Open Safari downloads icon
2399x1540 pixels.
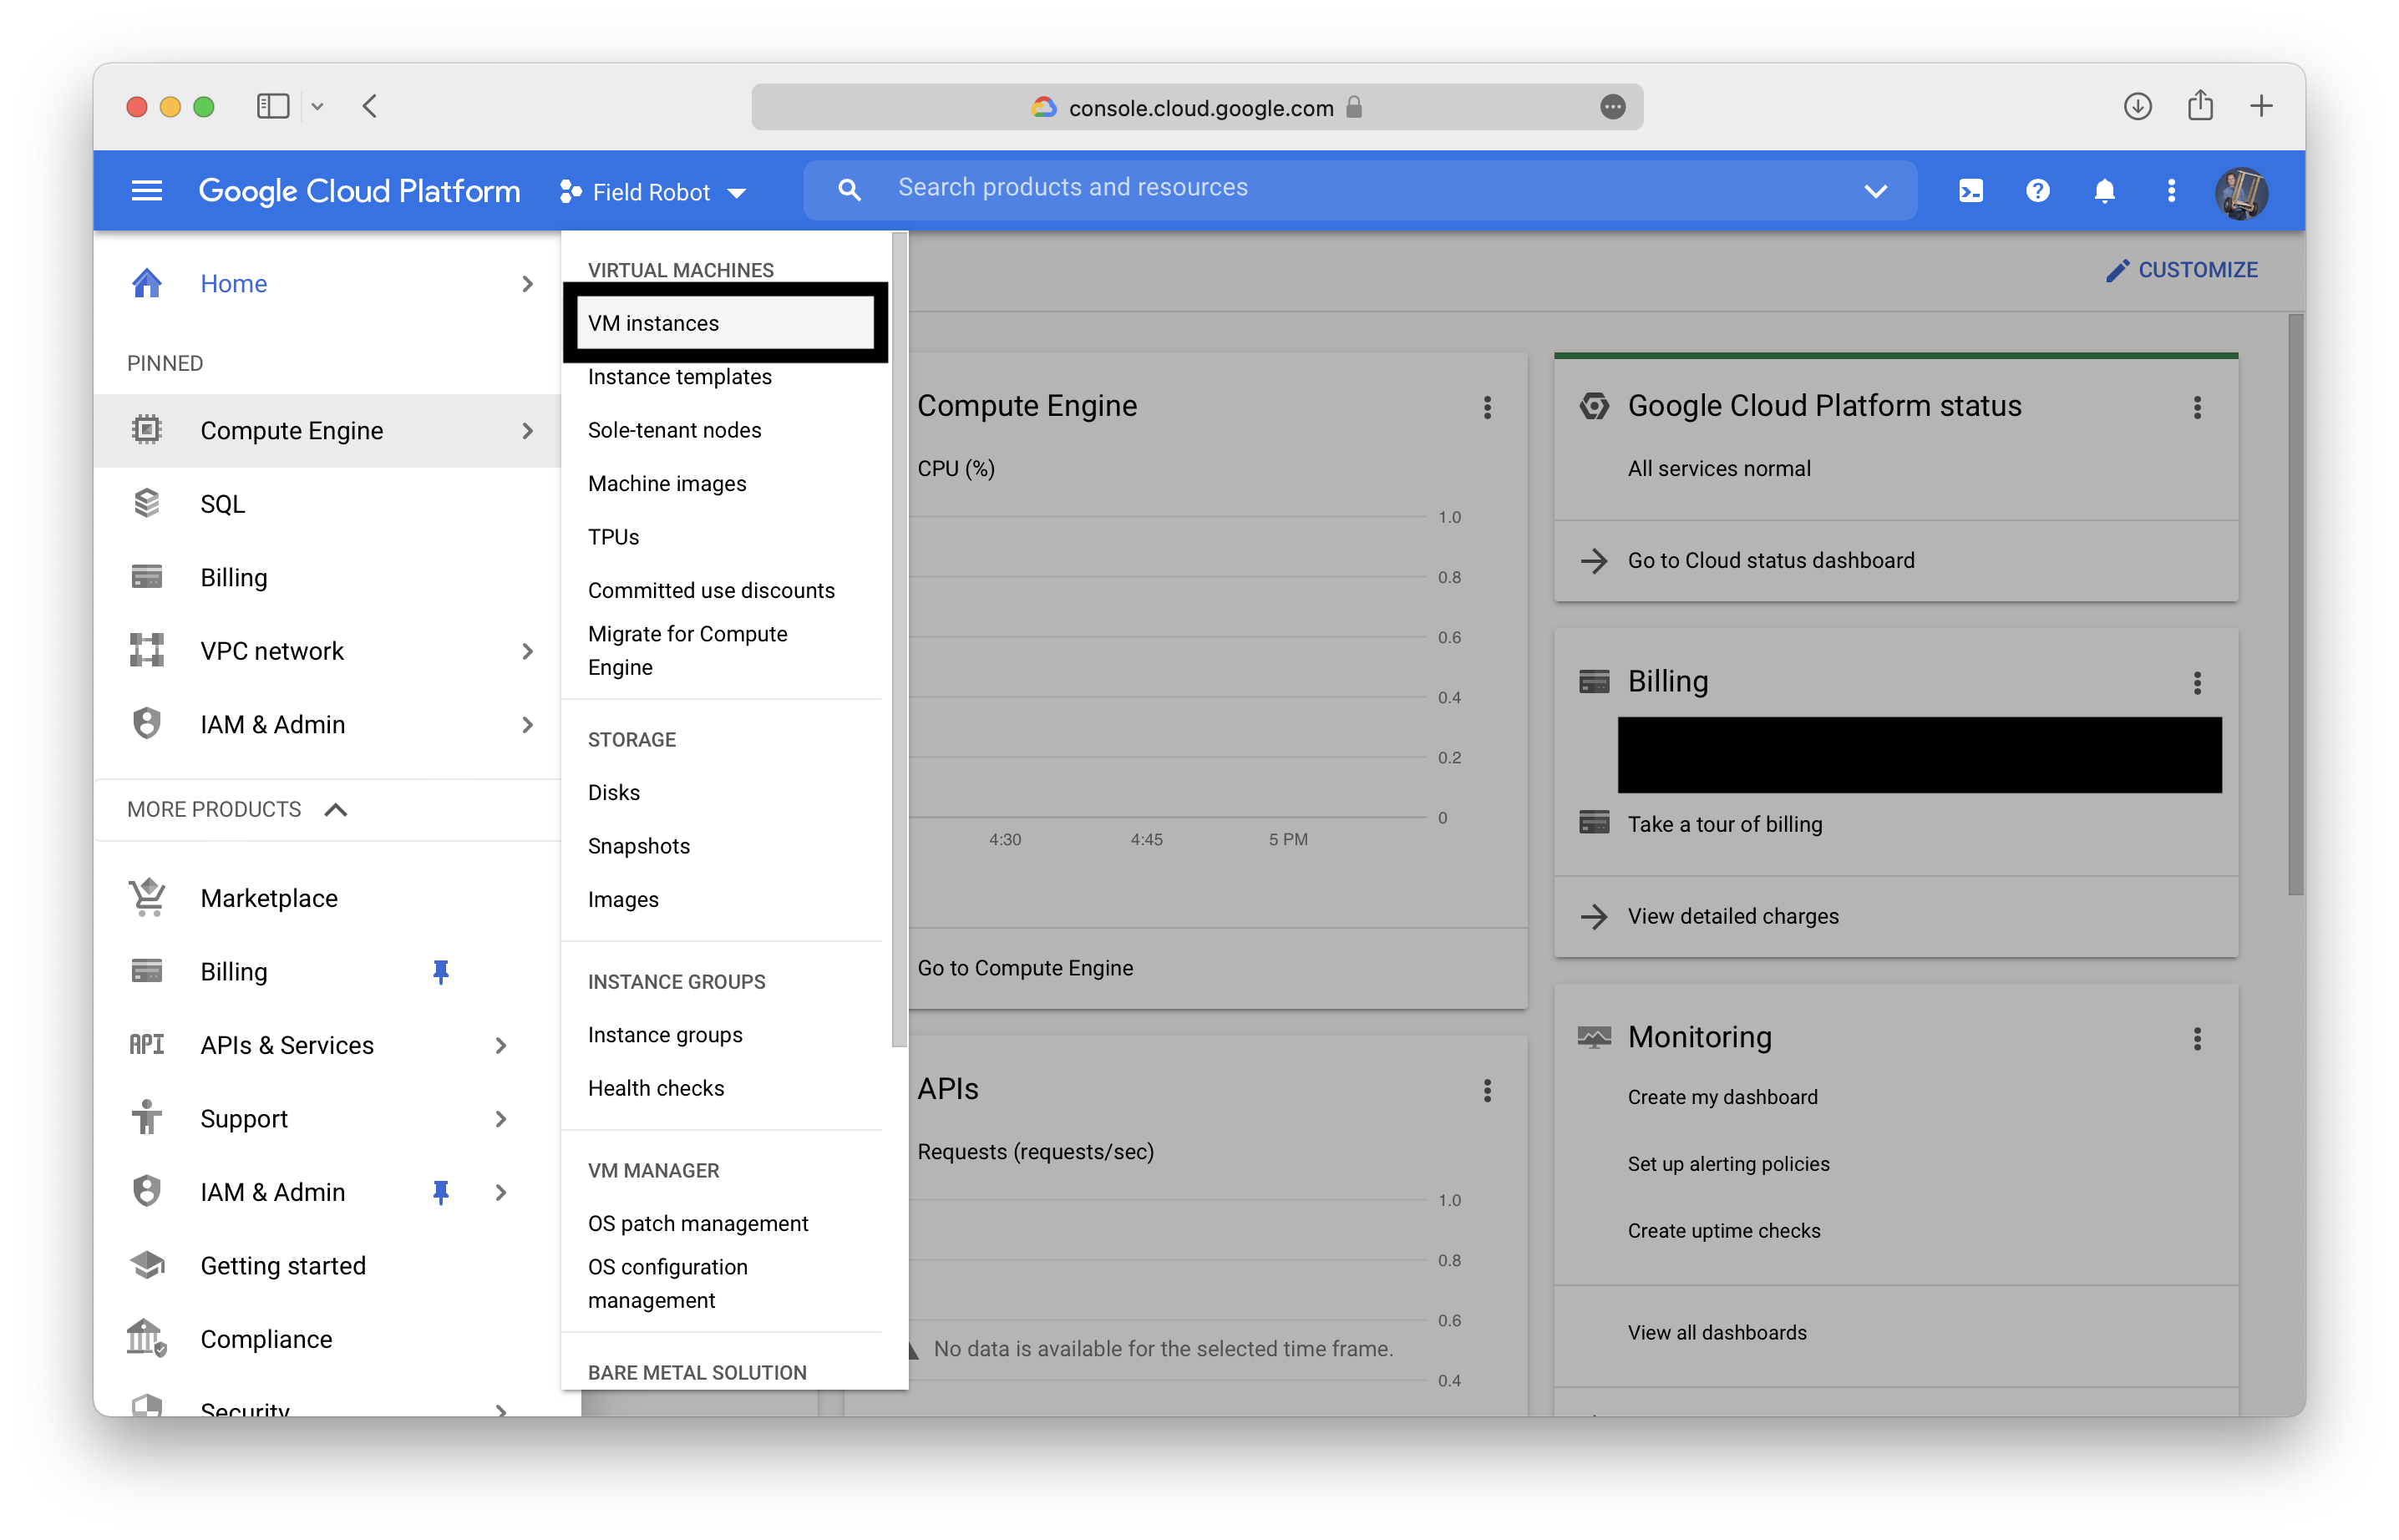pos(2137,106)
